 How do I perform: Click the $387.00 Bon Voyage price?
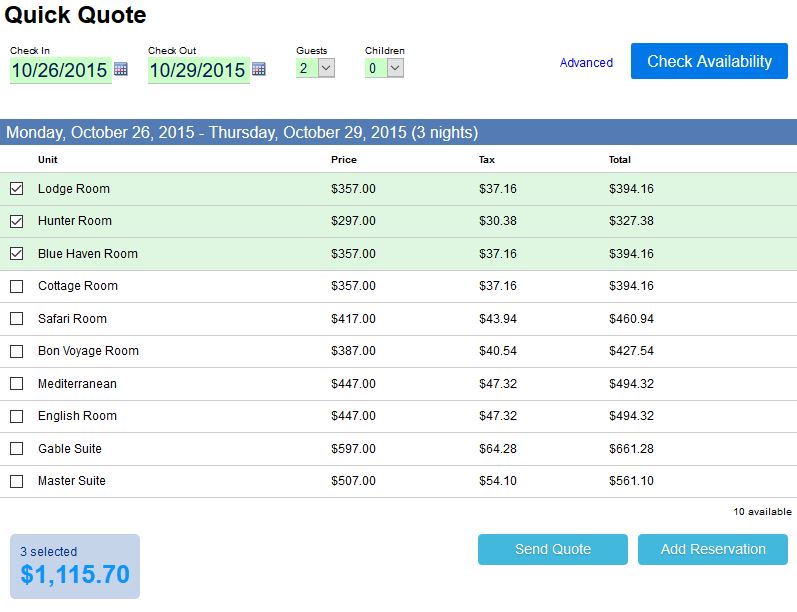353,351
